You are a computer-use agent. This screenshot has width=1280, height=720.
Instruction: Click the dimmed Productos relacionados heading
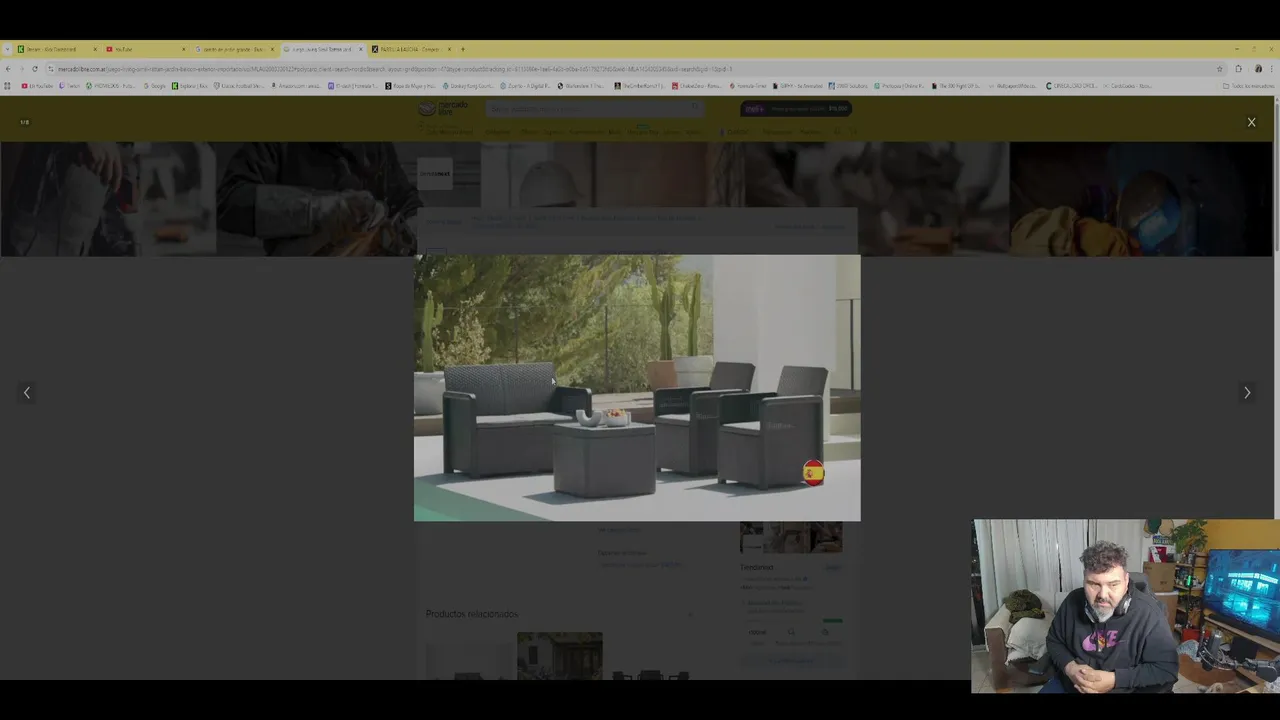[472, 614]
